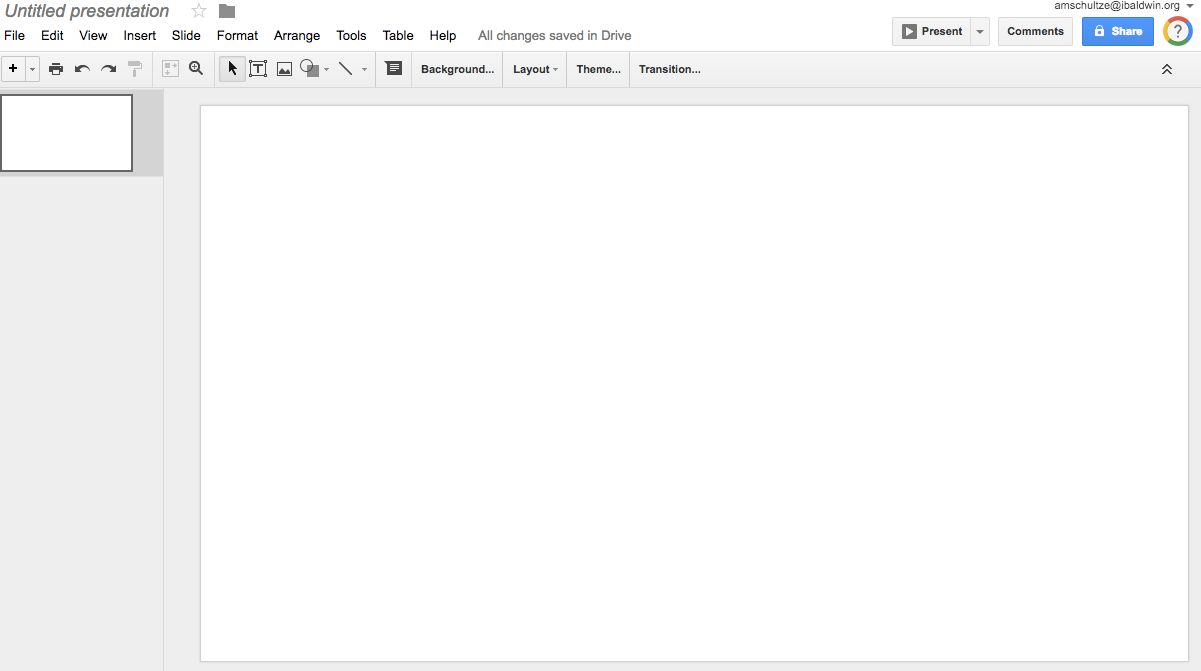The image size is (1201, 671).
Task: Add a new slide with the plus button
Action: coord(13,69)
